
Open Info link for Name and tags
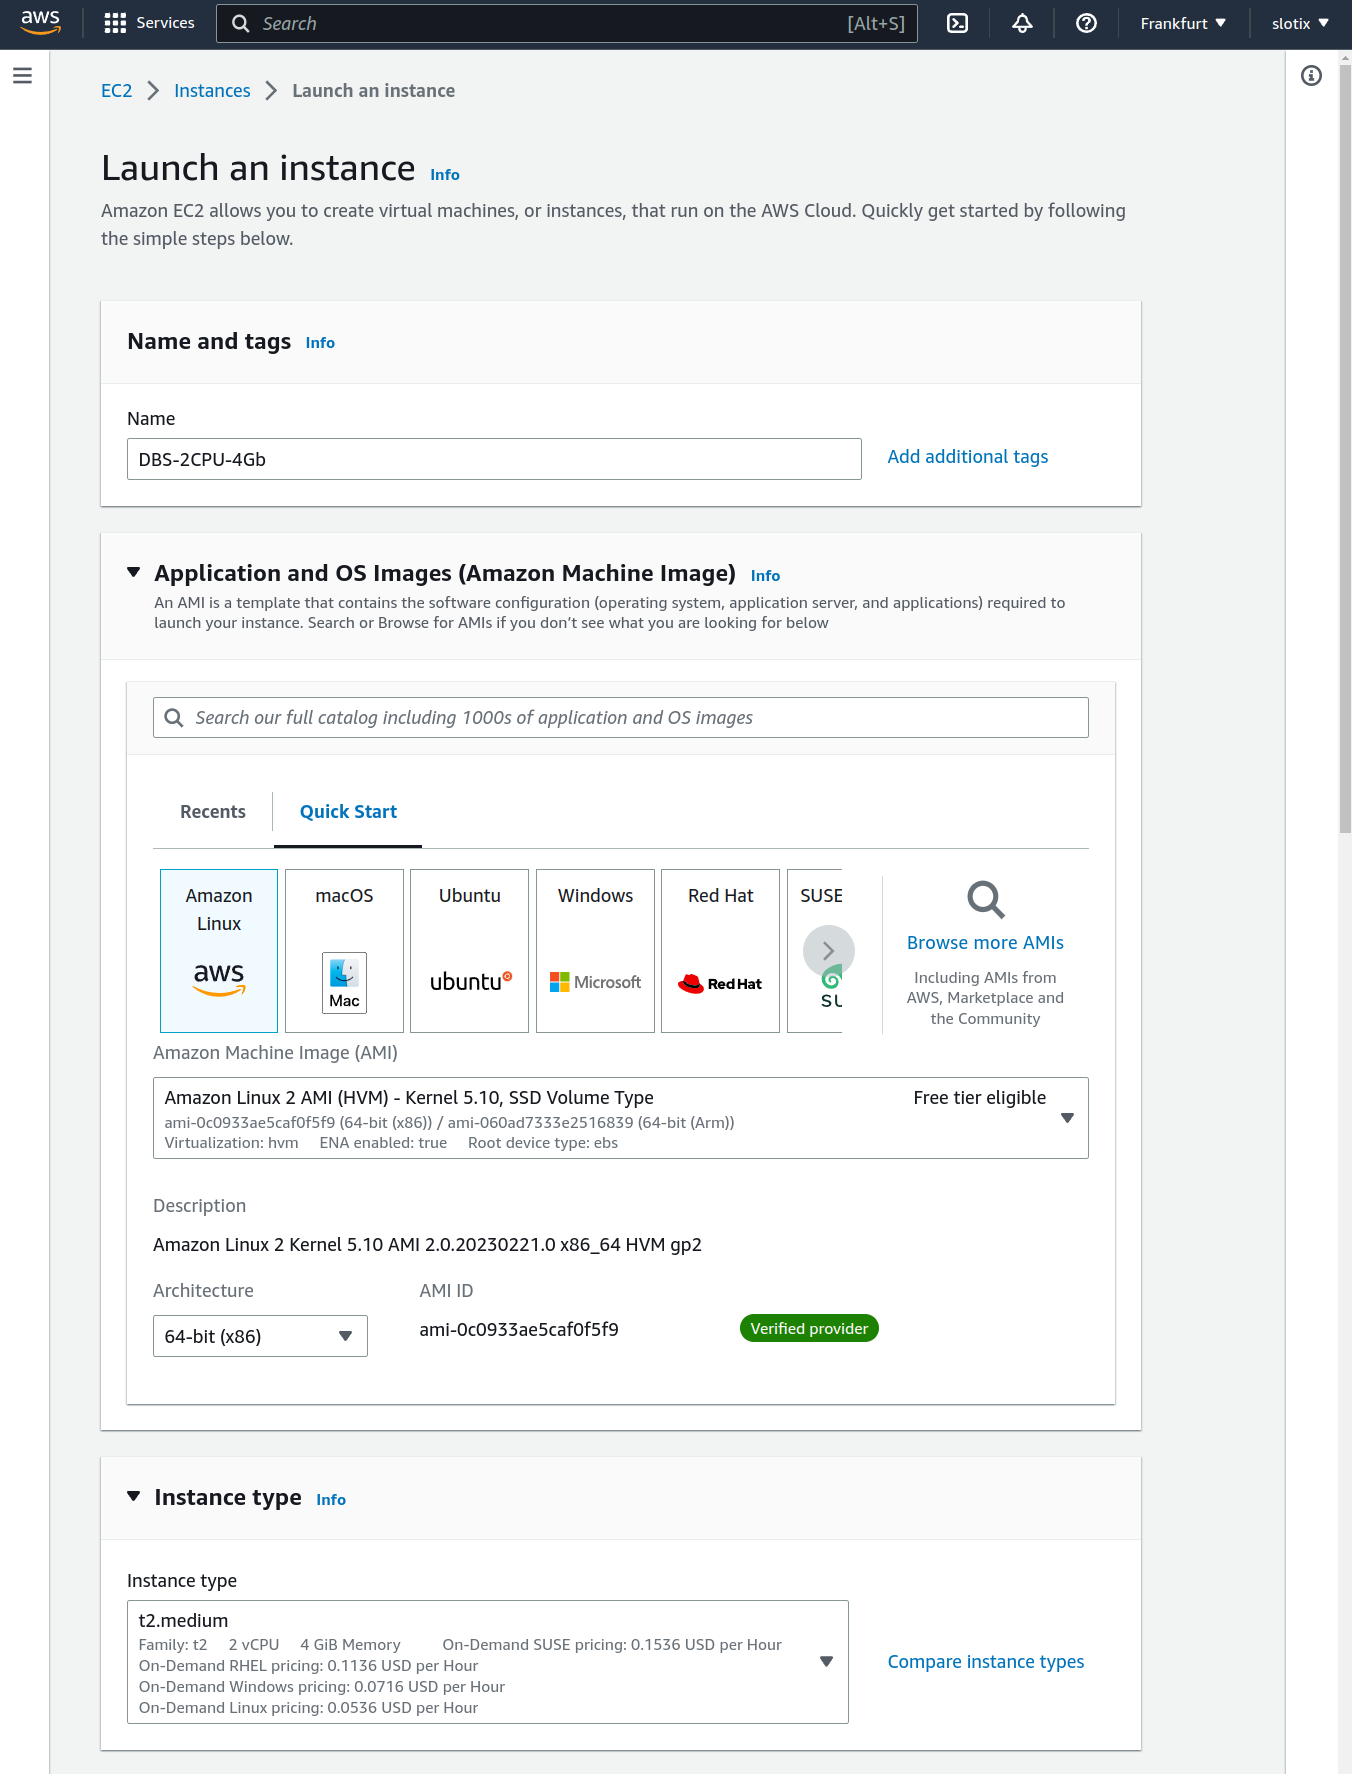pos(320,343)
